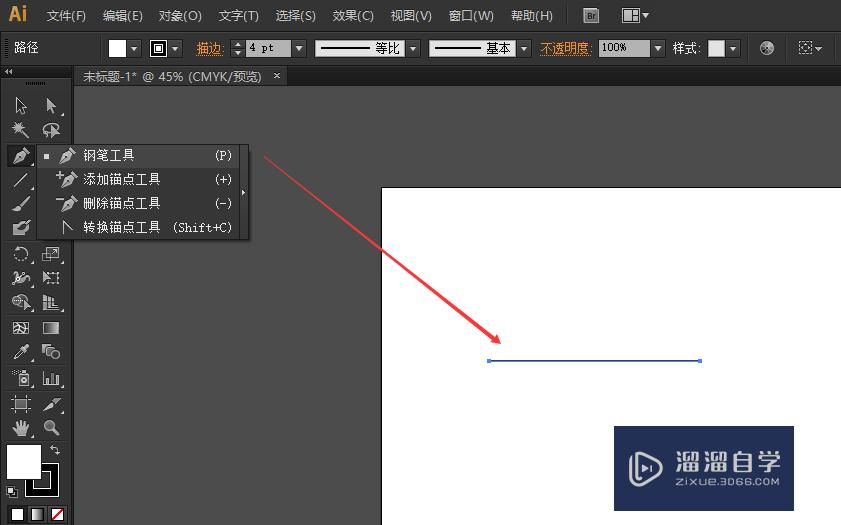Select the Gradient tool

(x=51, y=328)
